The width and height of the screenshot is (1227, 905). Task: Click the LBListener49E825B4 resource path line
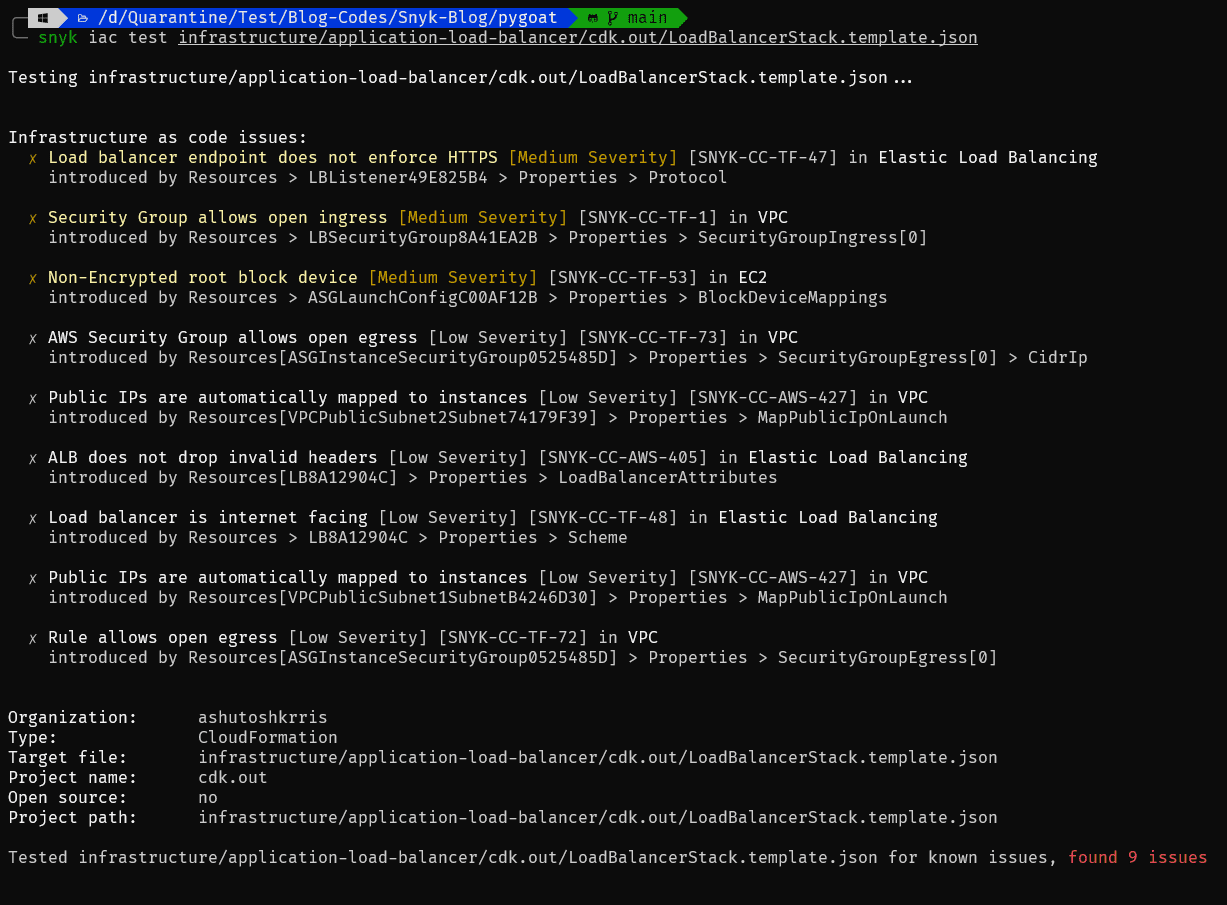[388, 177]
